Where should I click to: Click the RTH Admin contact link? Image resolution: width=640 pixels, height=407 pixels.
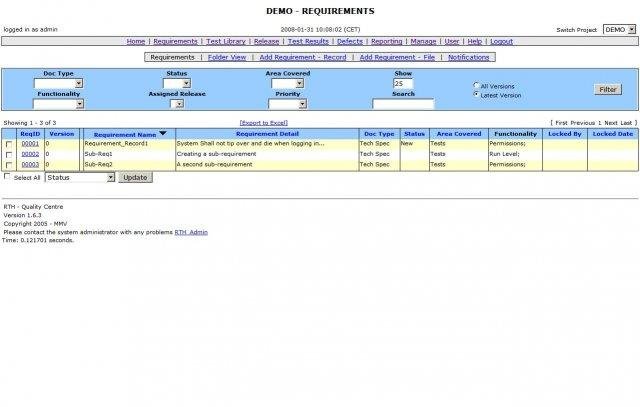coord(191,232)
